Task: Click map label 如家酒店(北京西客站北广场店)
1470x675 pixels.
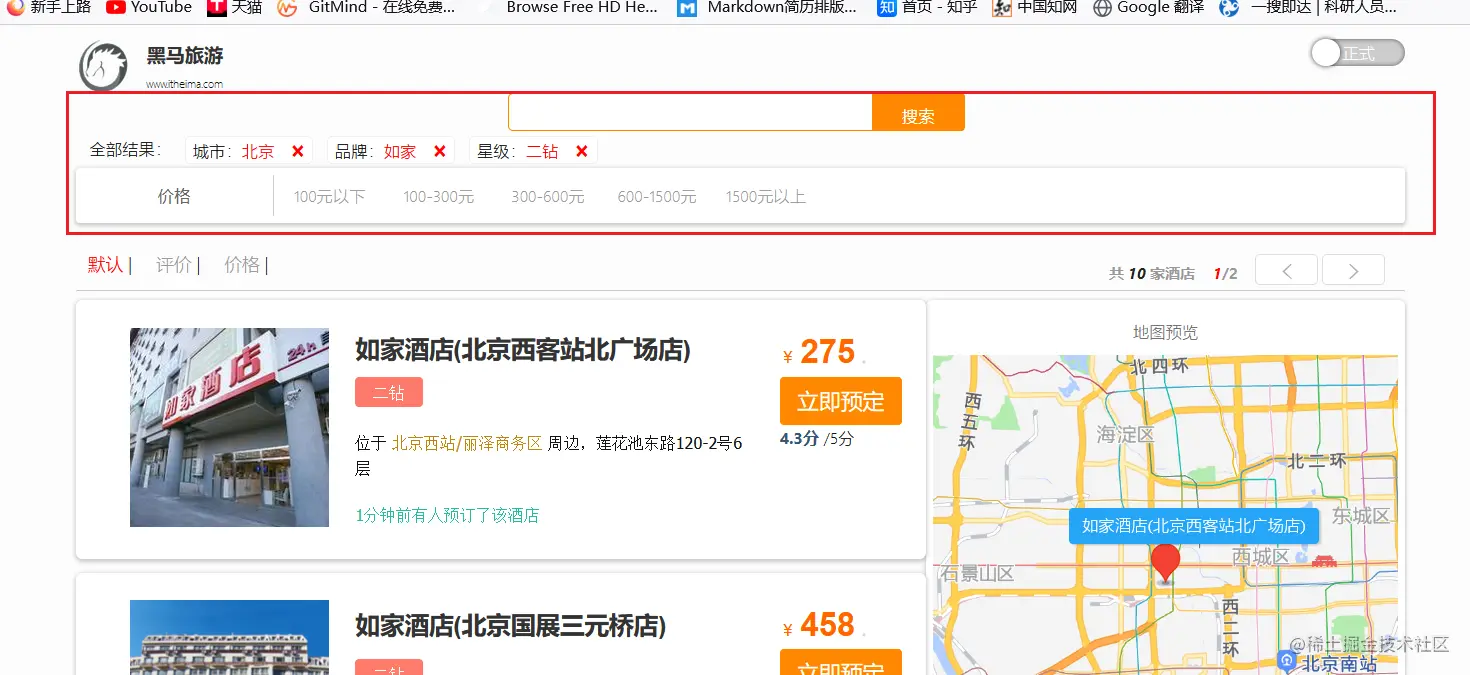Action: pyautogui.click(x=1194, y=526)
